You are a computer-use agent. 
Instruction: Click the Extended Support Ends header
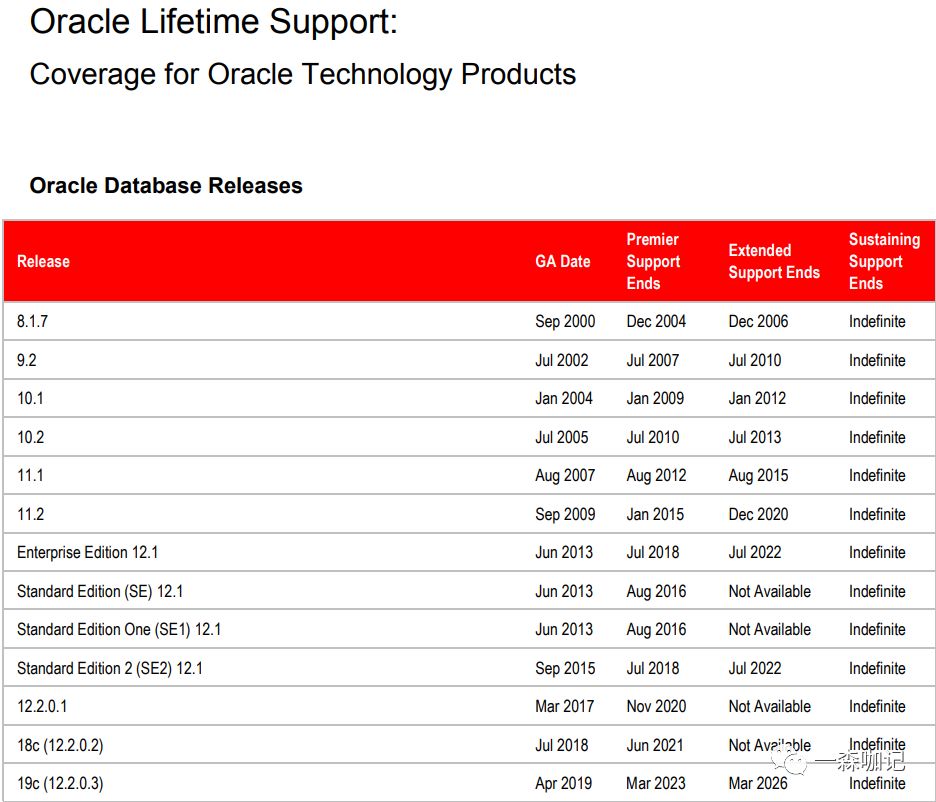[x=774, y=261]
